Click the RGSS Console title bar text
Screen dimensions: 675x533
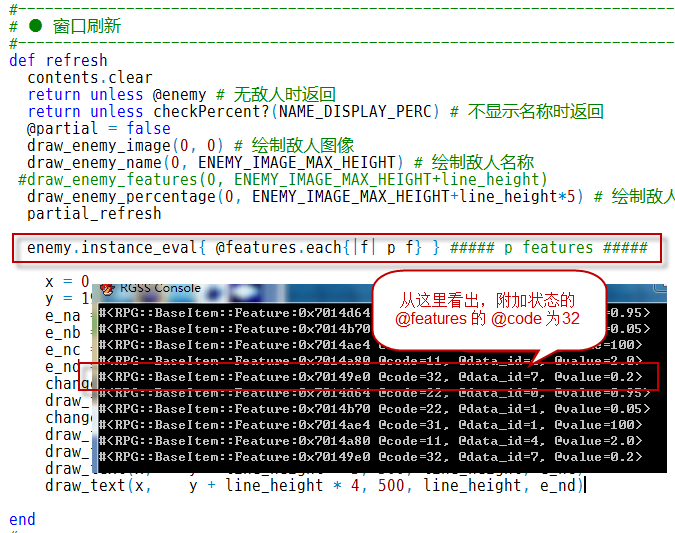pos(160,288)
